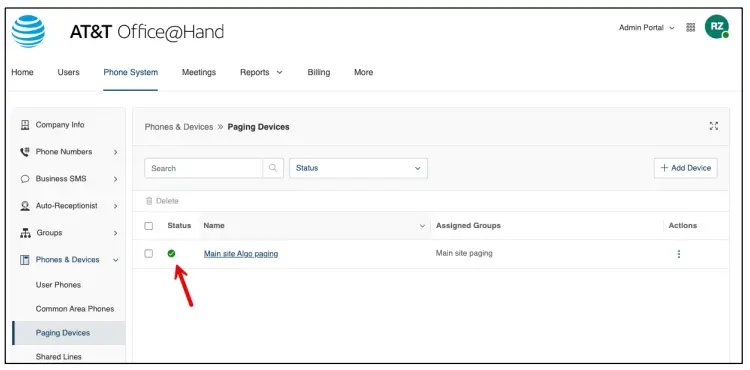
Task: Click the search magnifier icon
Action: tap(273, 168)
